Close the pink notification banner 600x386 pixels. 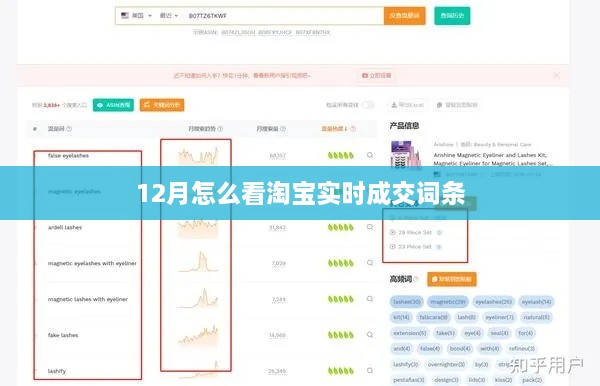556,75
